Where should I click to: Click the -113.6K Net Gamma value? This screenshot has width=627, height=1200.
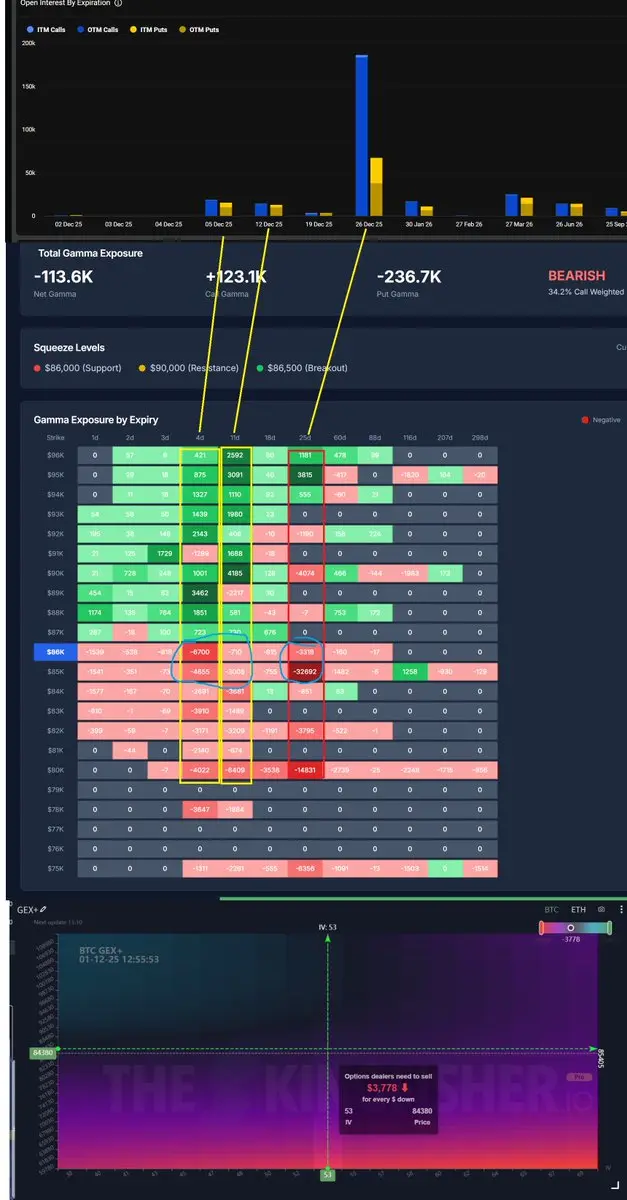(x=64, y=276)
